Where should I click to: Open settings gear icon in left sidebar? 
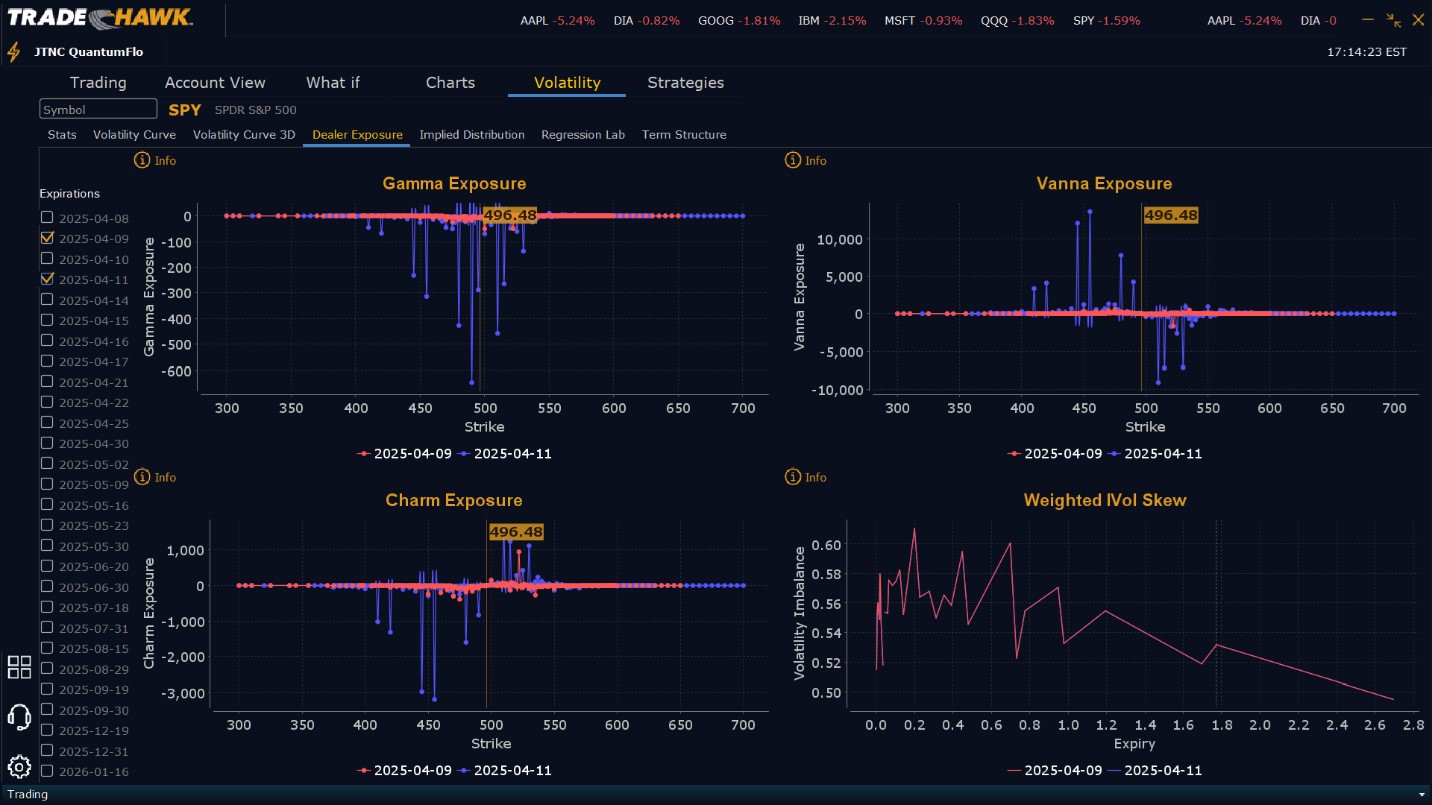(x=19, y=767)
